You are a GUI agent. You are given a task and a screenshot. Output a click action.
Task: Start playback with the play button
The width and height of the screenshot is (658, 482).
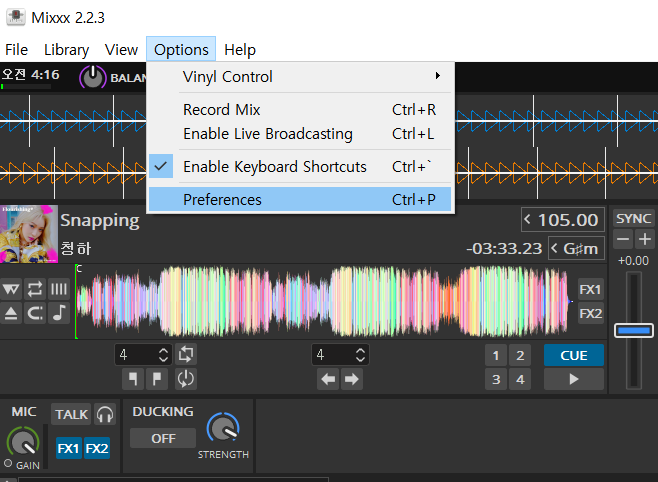click(x=574, y=379)
